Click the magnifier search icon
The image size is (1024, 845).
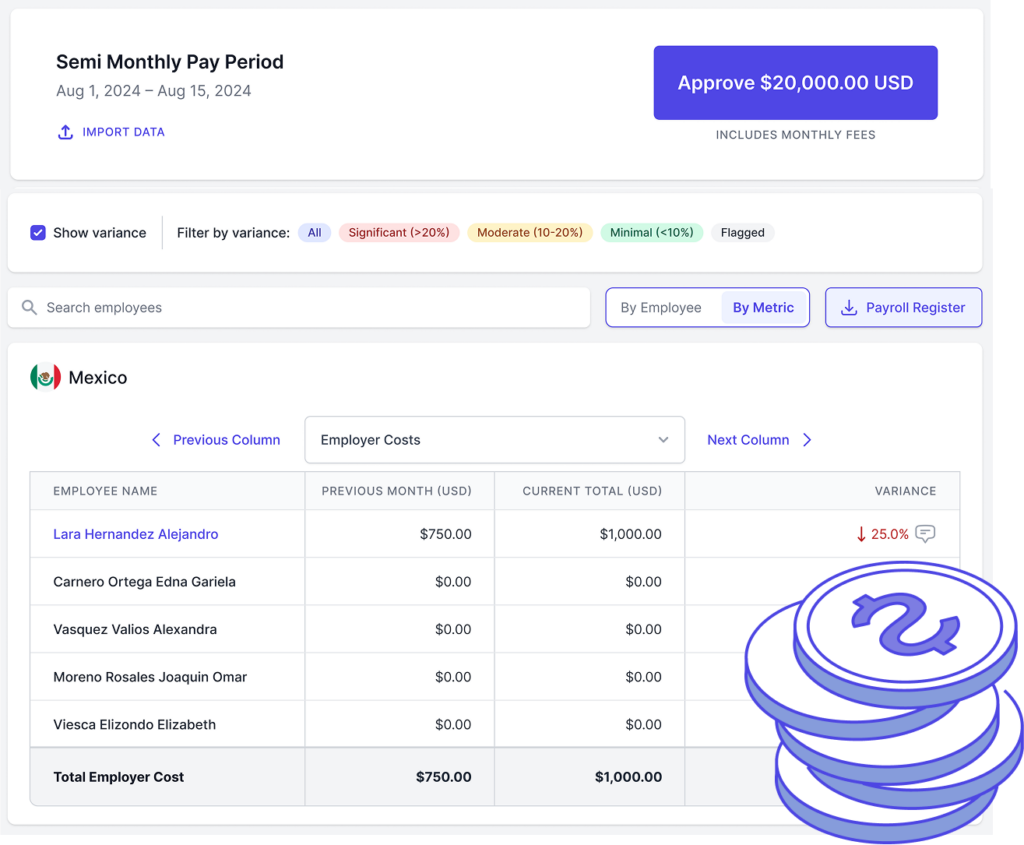30,308
